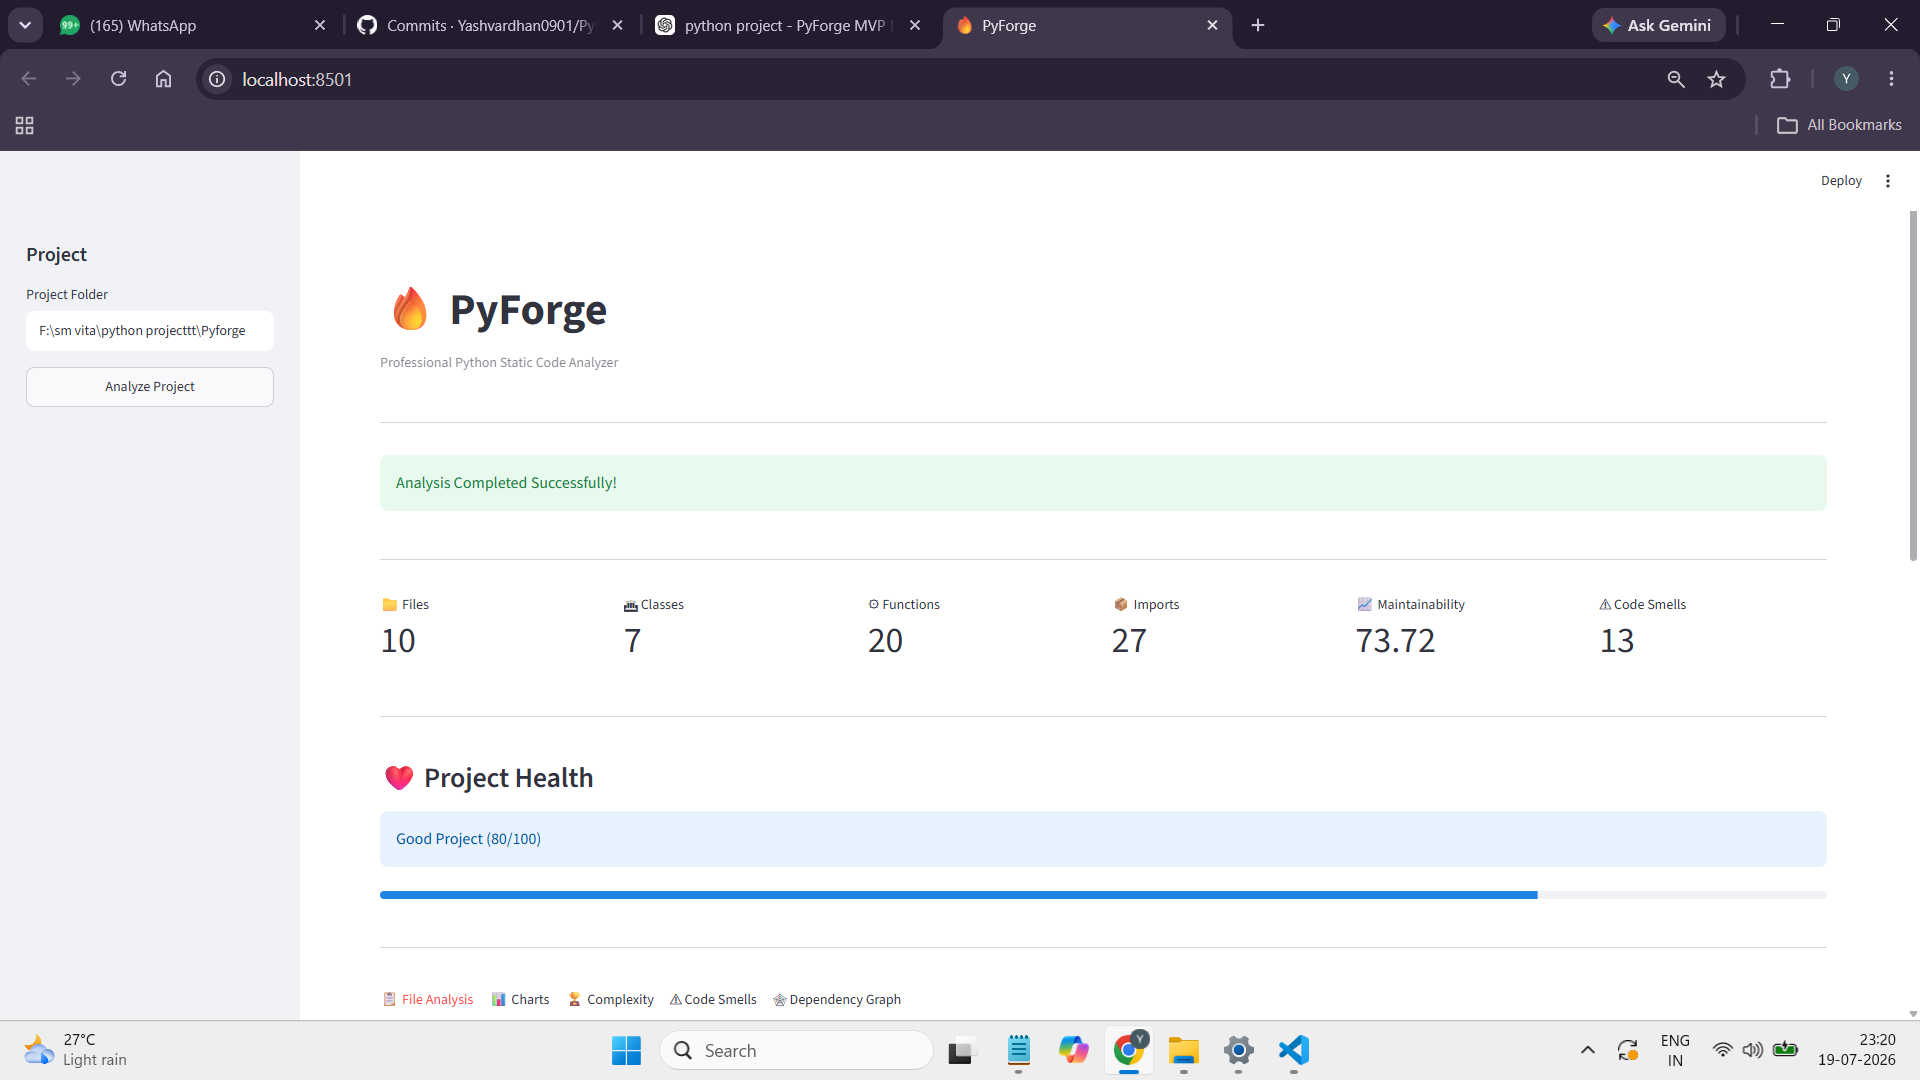Open the Chrome tab search dropdown arrow
Screen dimensions: 1920x1080
(25, 25)
